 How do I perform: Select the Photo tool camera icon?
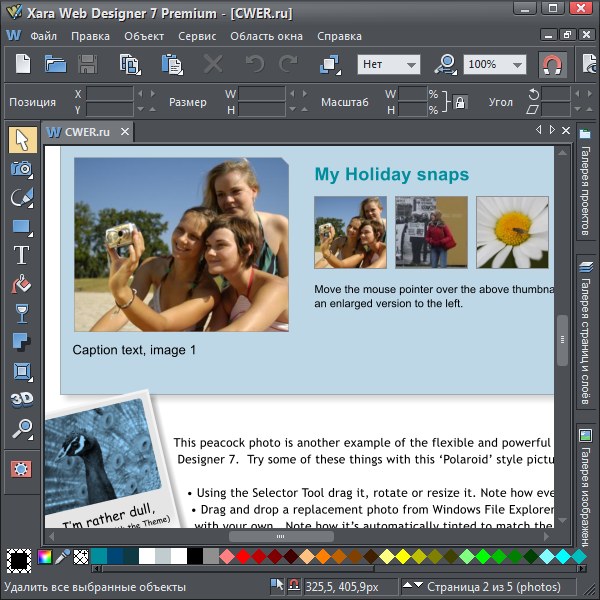click(x=21, y=168)
